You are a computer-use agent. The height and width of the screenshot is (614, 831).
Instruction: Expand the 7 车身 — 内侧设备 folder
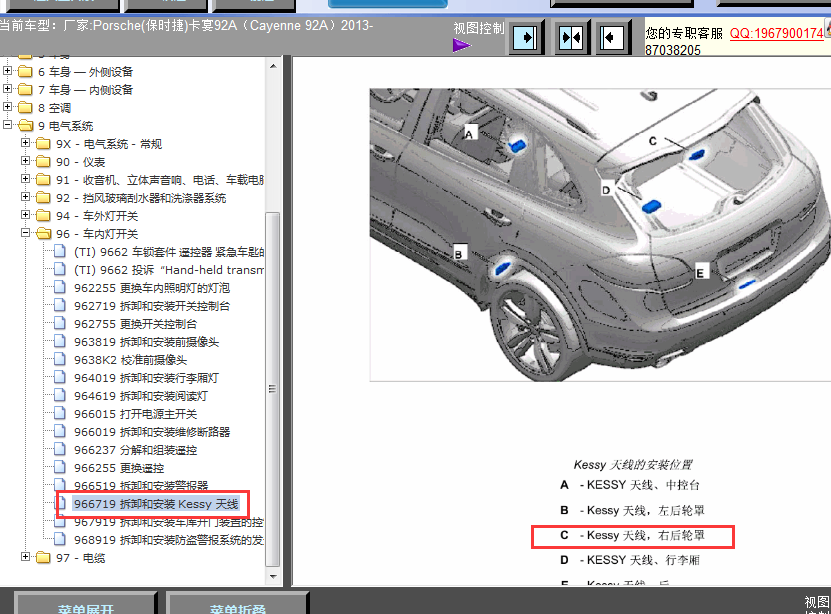click(x=7, y=88)
